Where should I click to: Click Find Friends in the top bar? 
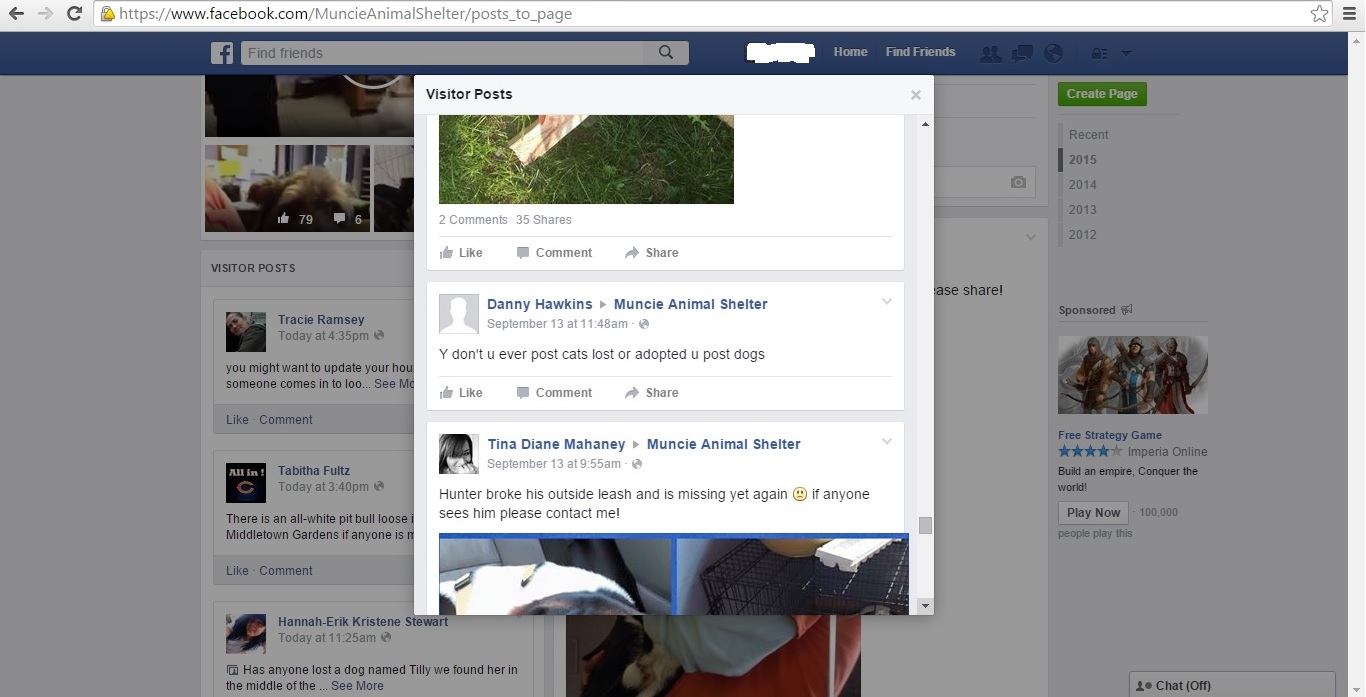click(x=920, y=52)
